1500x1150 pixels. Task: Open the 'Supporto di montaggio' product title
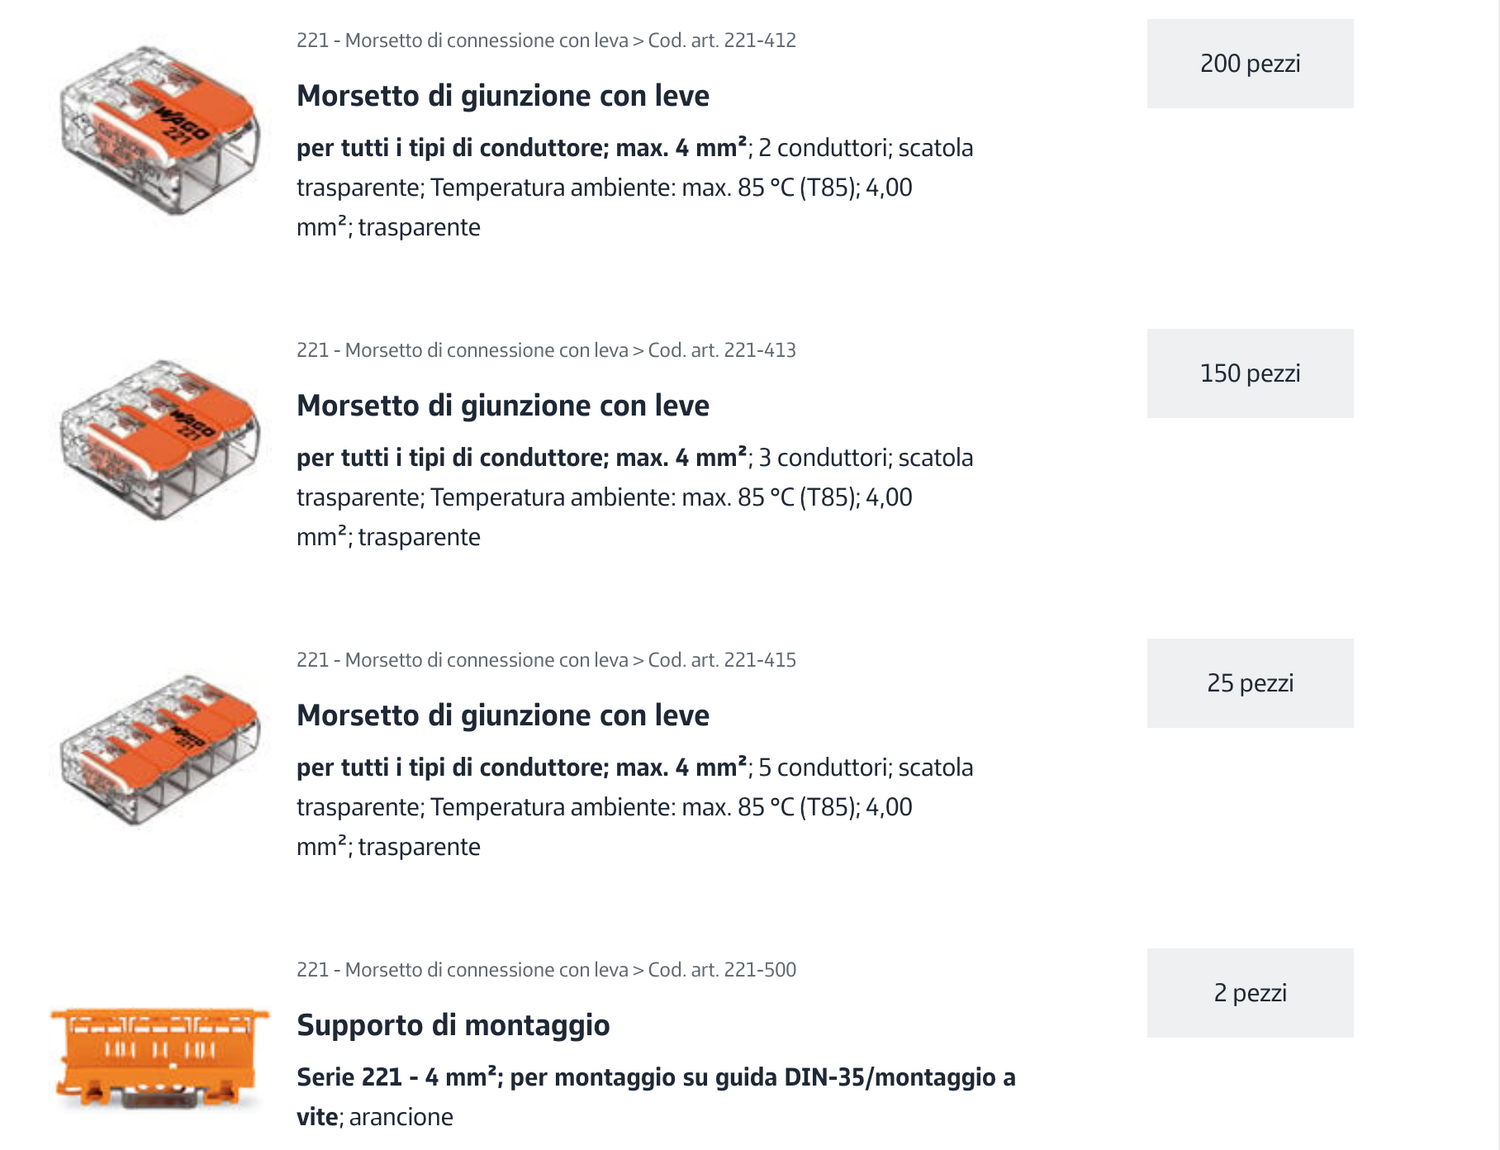click(x=453, y=1026)
